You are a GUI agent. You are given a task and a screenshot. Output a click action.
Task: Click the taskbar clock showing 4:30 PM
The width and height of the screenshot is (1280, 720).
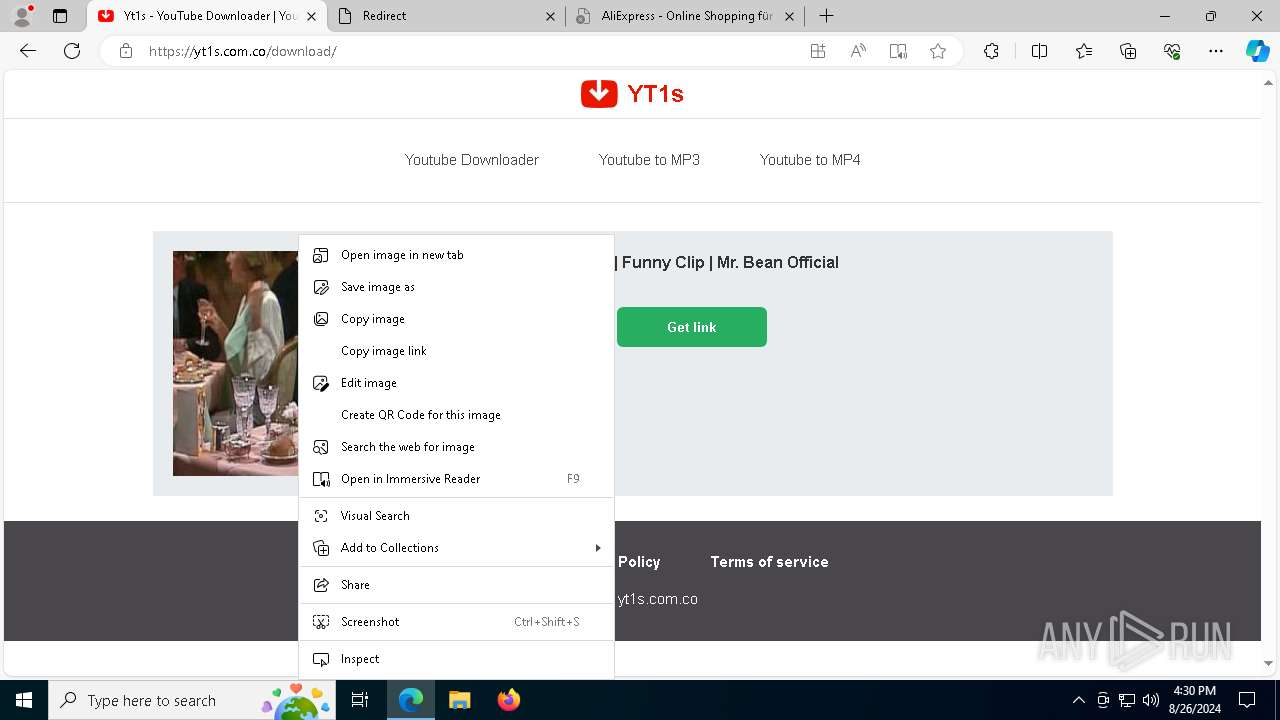(x=1195, y=700)
